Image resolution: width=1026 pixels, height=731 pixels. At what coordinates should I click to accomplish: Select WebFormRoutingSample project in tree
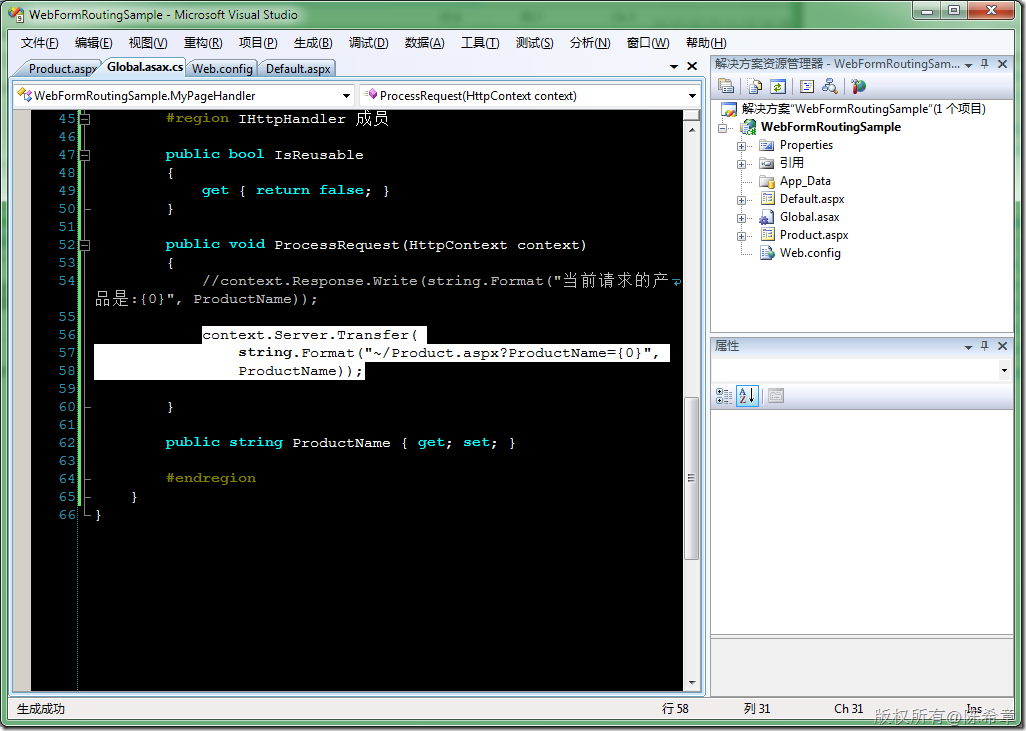(830, 127)
